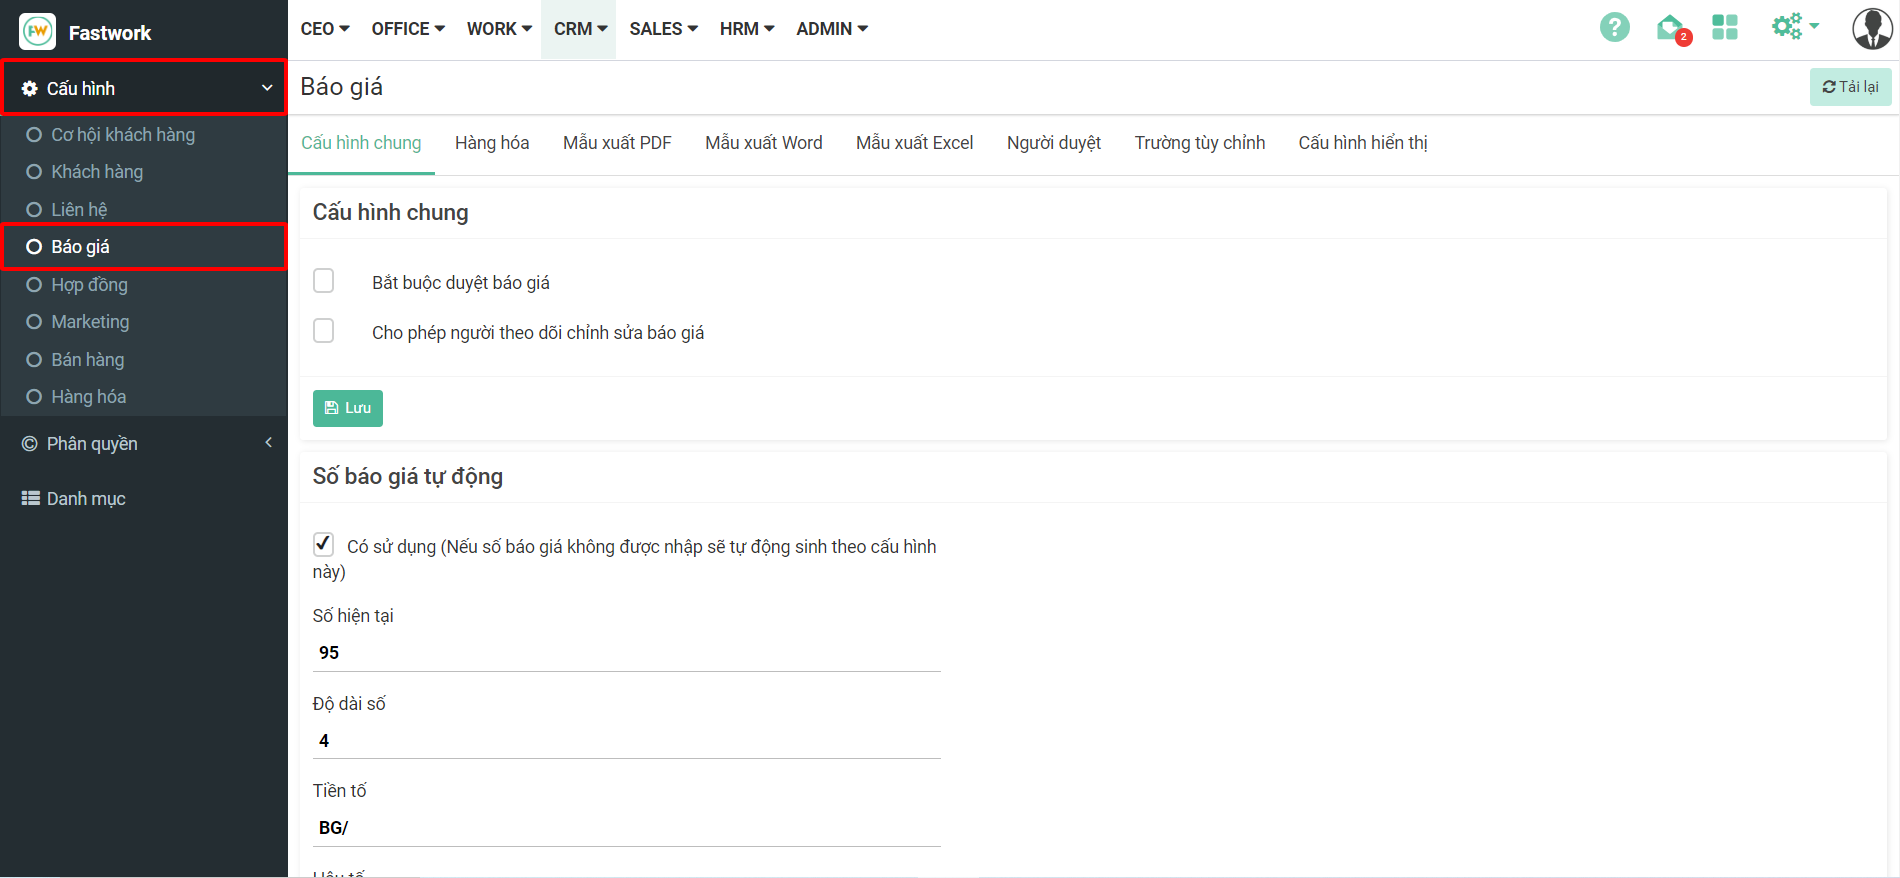Select Hợp đồng in the sidebar
Viewport: 1900px width, 878px height.
pyautogui.click(x=90, y=285)
